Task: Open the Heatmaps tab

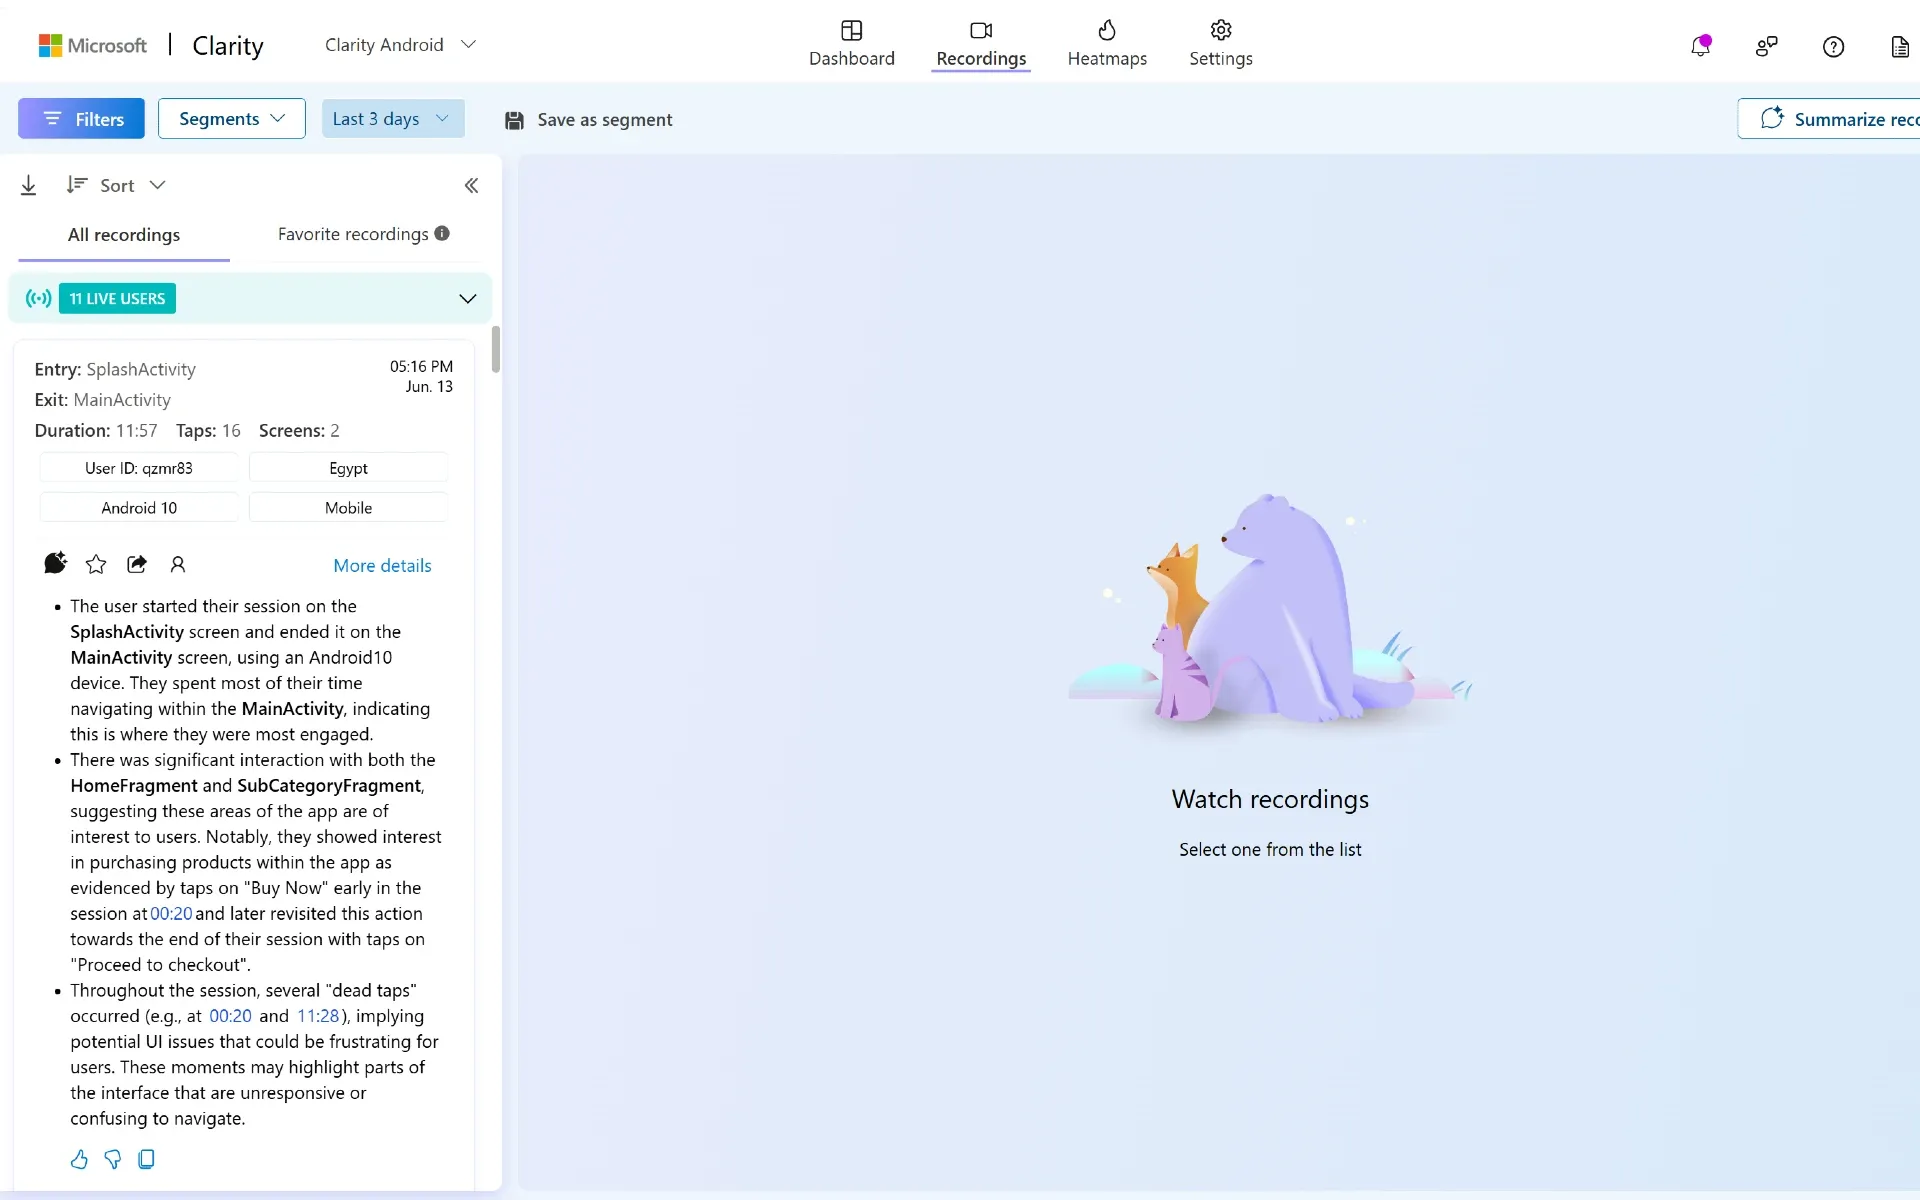Action: tap(1107, 44)
